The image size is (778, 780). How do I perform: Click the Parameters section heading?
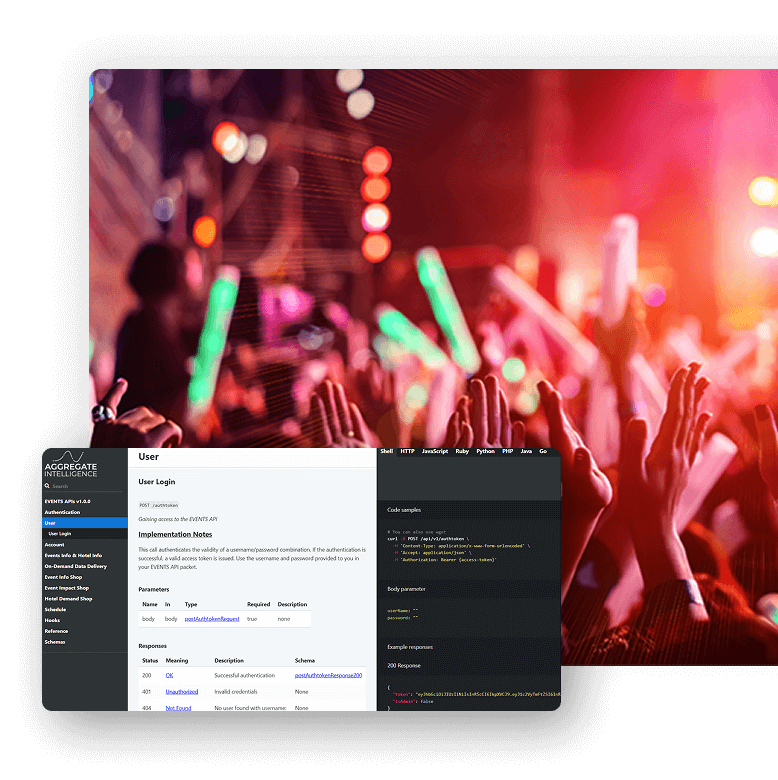tap(154, 589)
